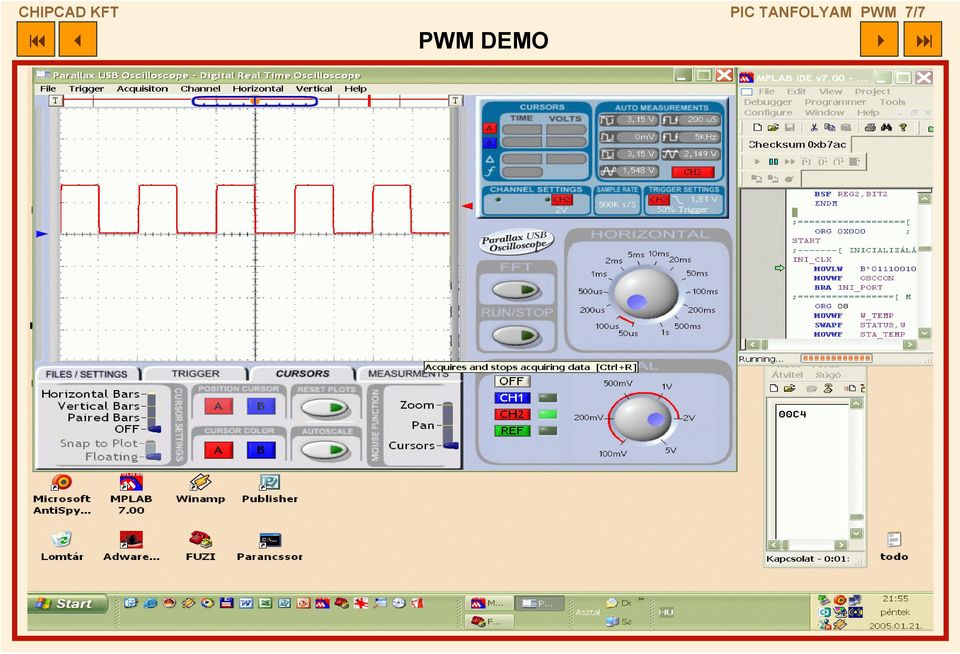Click the Copy icon in MPLAB toolbar
Image resolution: width=960 pixels, height=654 pixels.
click(830, 127)
